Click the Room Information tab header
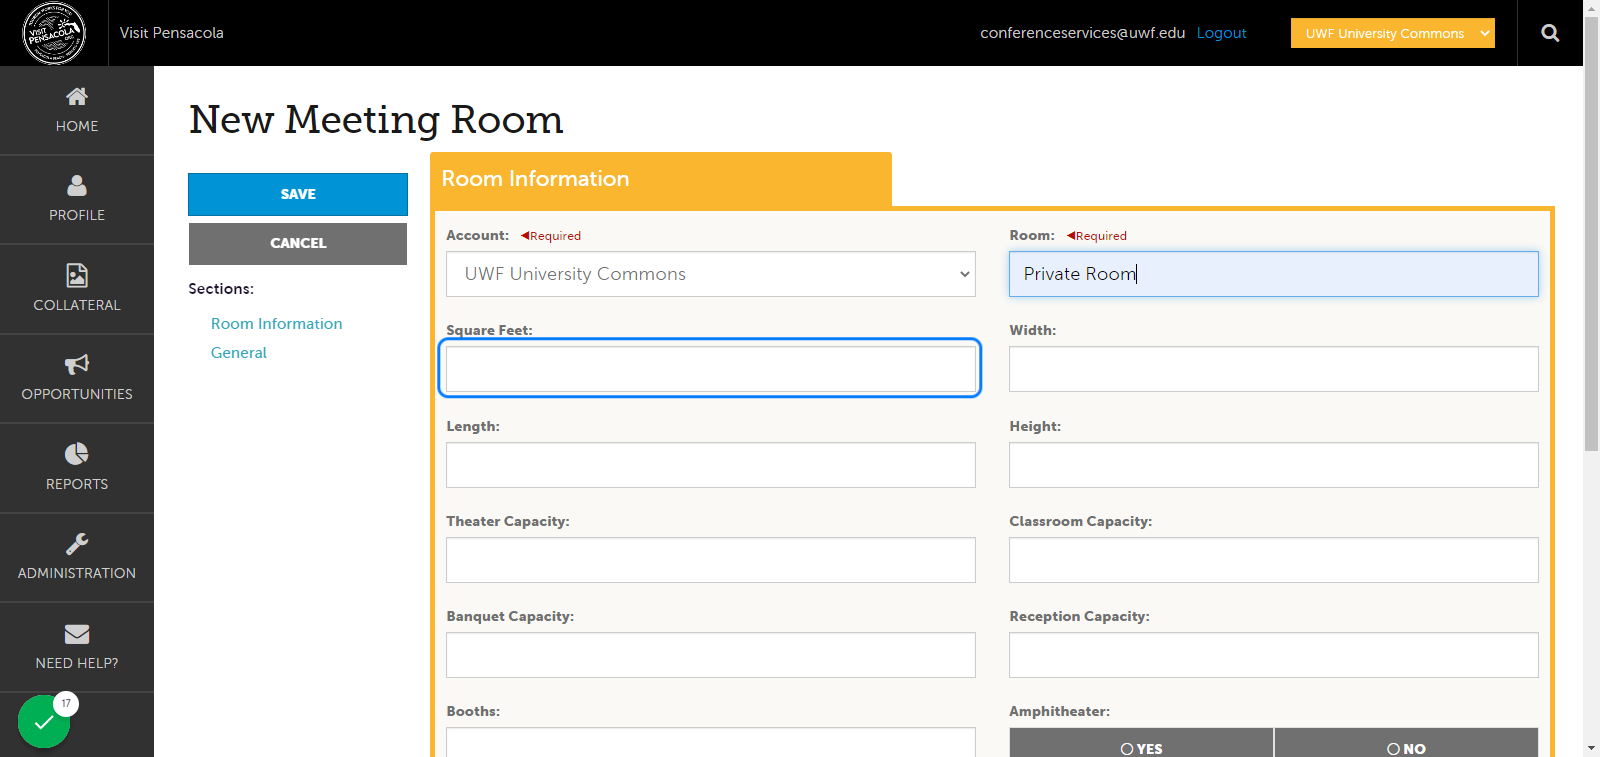1600x757 pixels. pyautogui.click(x=661, y=179)
